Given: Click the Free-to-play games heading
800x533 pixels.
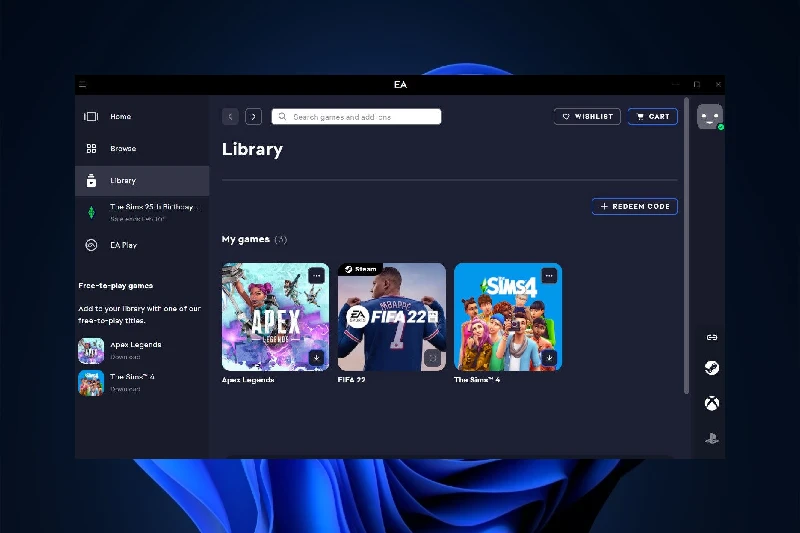Looking at the screenshot, I should tap(116, 286).
